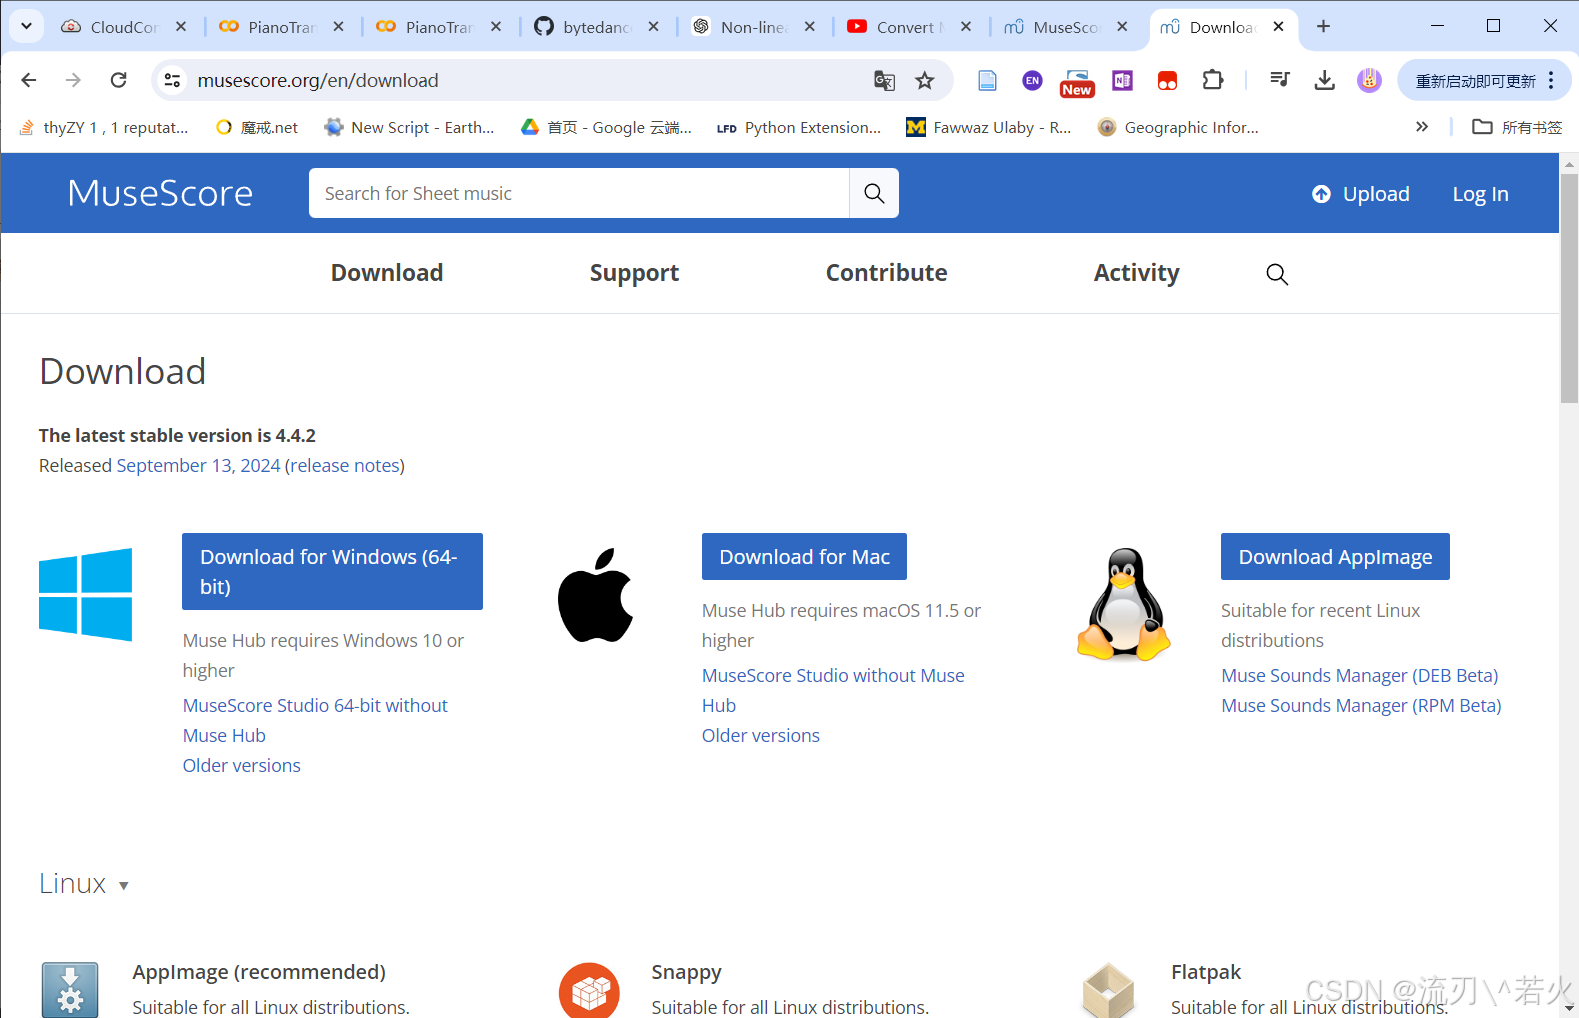Click Download for Mac button

[804, 557]
